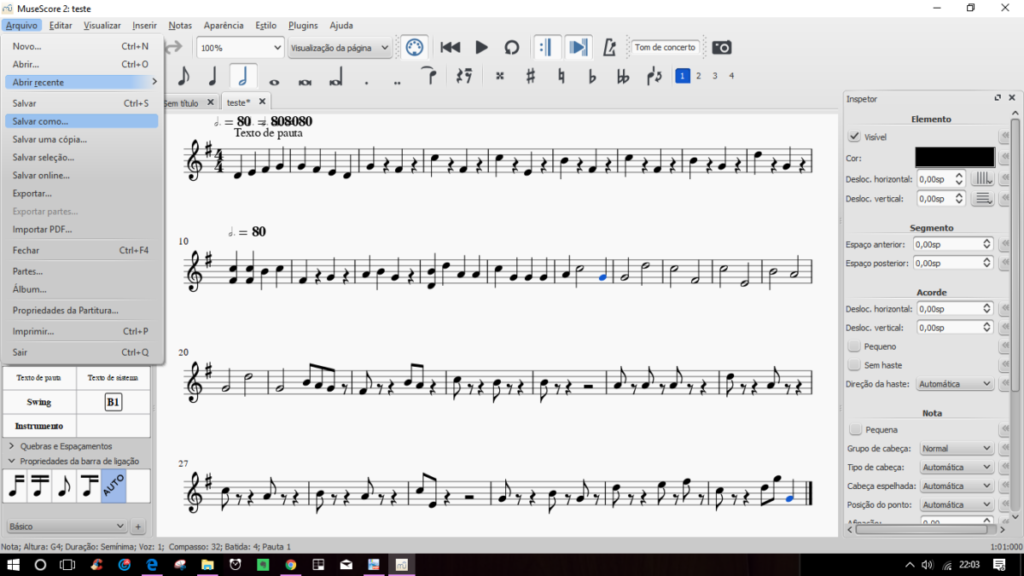Enable the Sem haste checkbox
1024x576 pixels.
point(854,365)
